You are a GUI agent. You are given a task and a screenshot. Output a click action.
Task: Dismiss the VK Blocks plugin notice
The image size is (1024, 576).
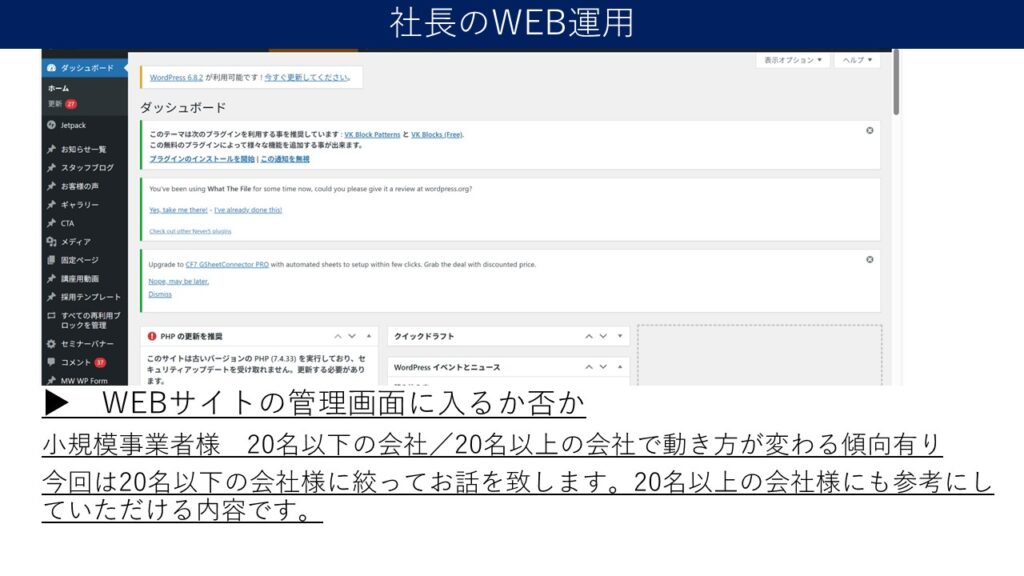869,130
